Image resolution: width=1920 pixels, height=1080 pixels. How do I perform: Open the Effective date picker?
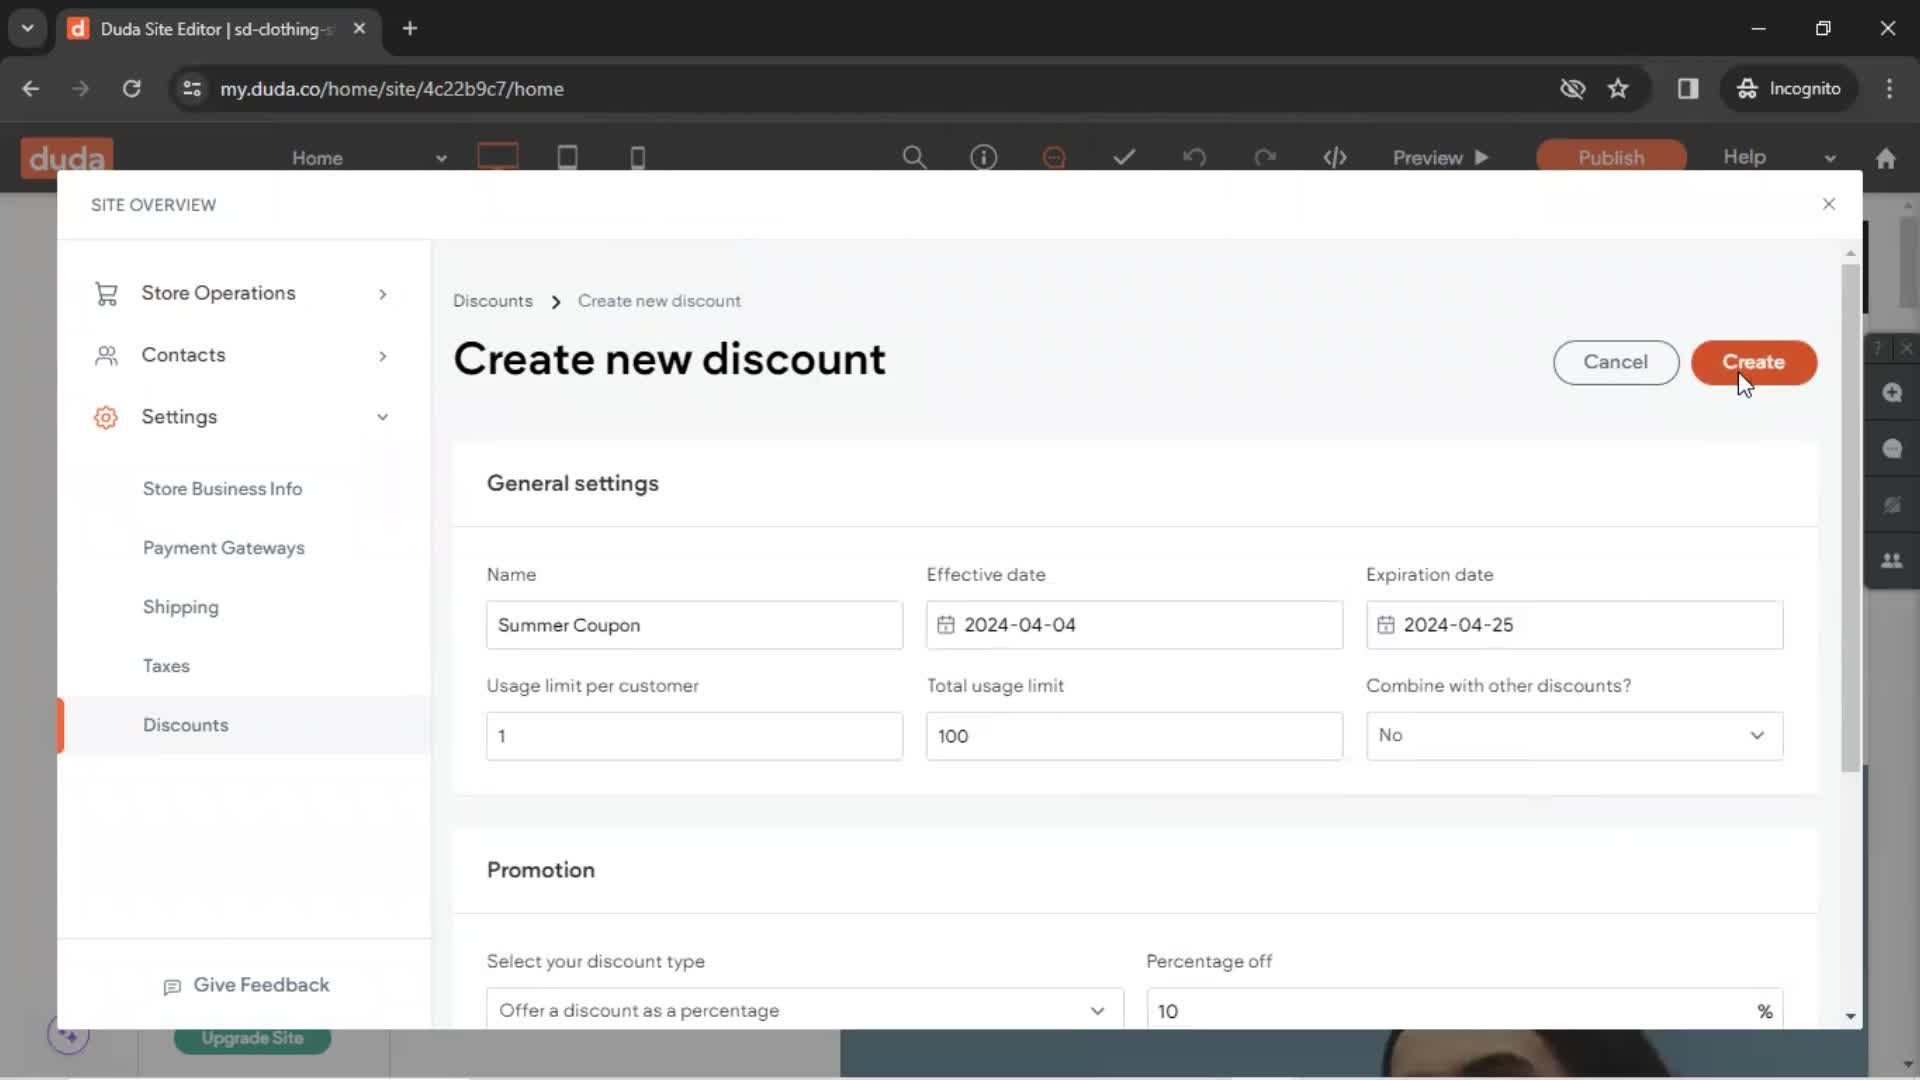pos(1134,625)
